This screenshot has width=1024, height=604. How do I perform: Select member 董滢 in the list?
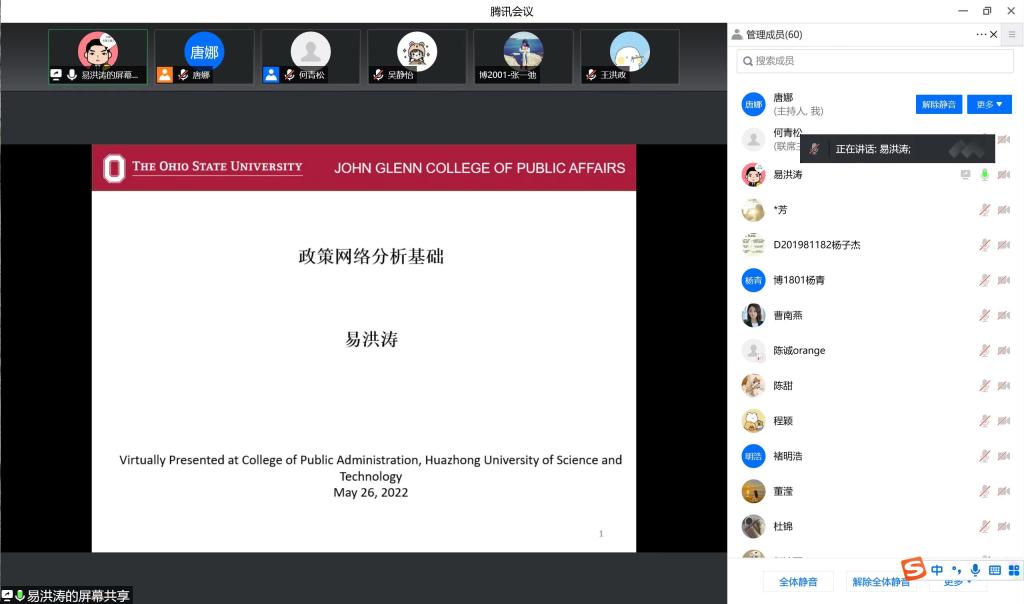[x=783, y=491]
